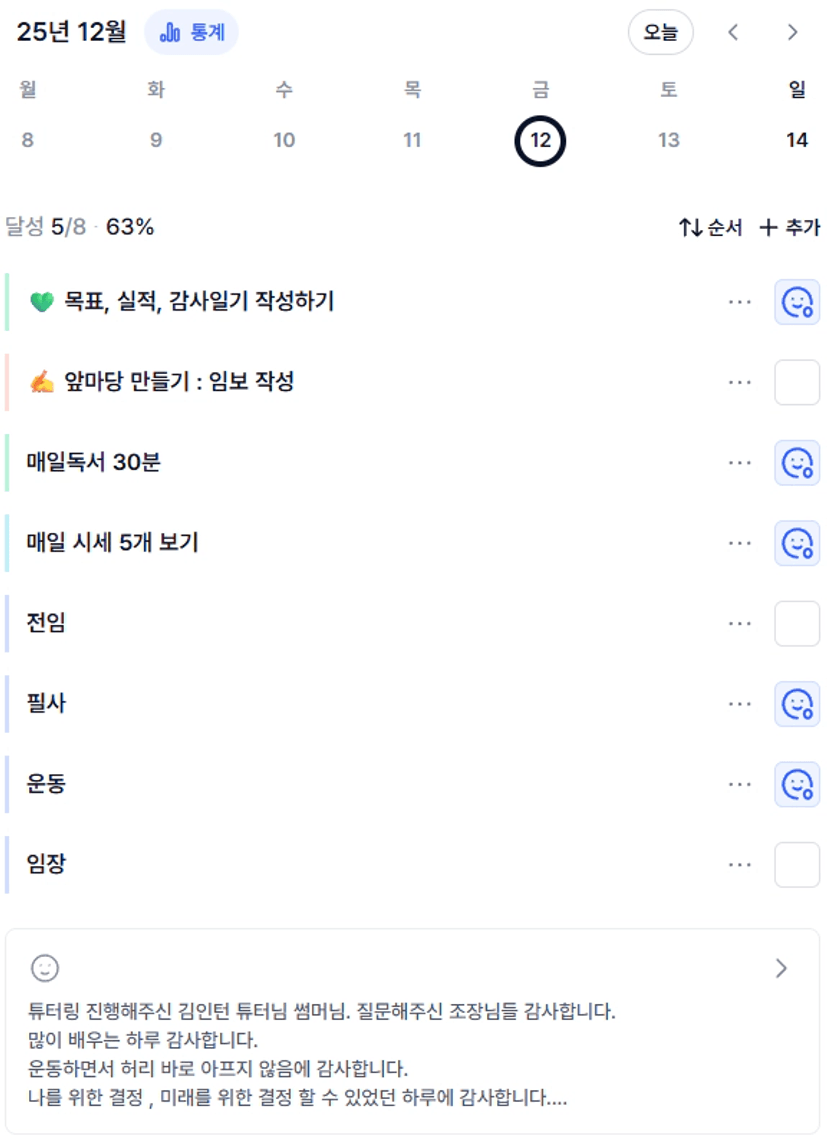Screen dimensions: 827x1147
Task: Uncheck the completed 필사 habit
Action: (797, 704)
